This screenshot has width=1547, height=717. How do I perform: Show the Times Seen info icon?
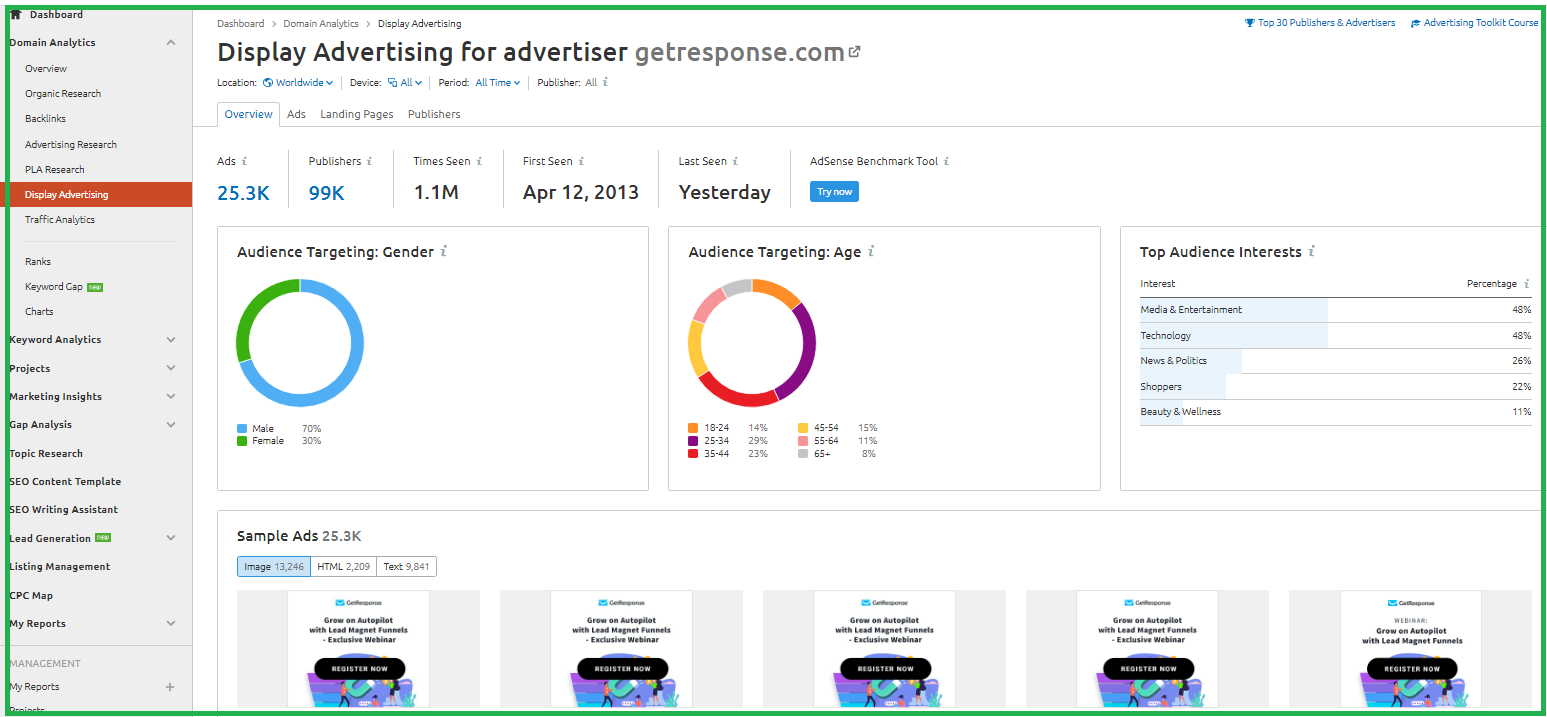point(479,161)
